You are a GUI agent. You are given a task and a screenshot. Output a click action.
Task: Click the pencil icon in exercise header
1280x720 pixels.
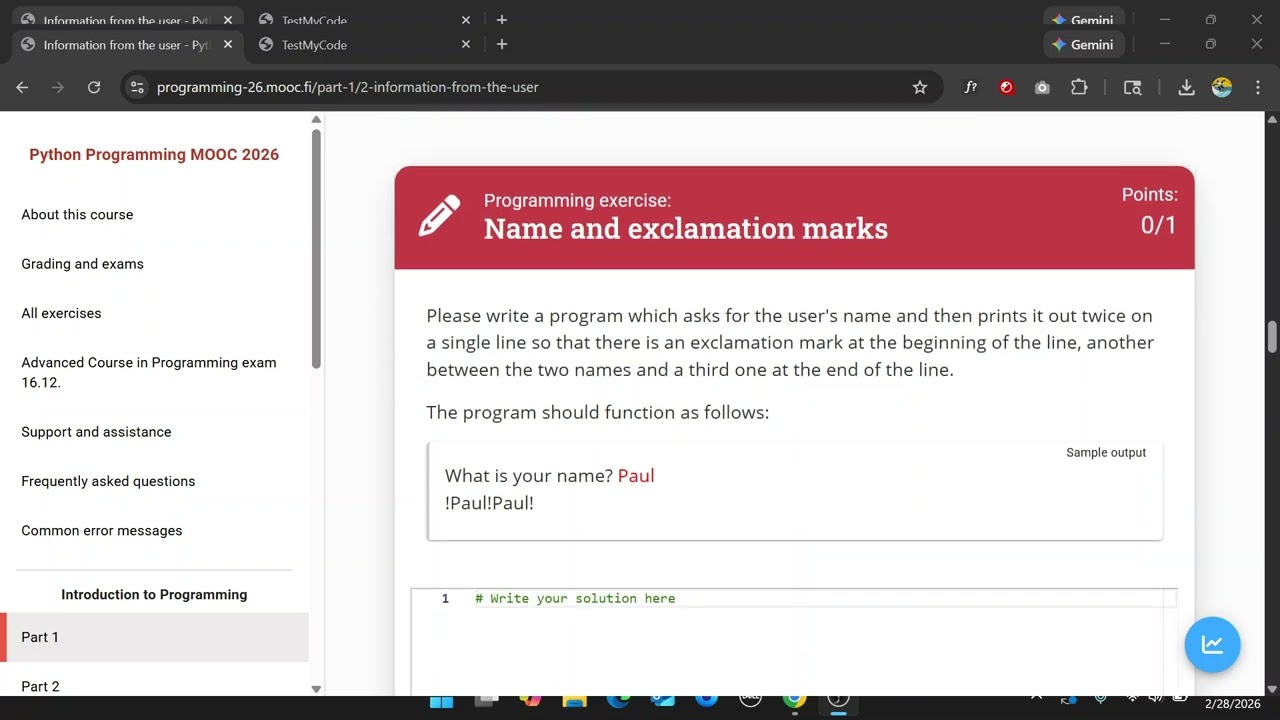[439, 215]
